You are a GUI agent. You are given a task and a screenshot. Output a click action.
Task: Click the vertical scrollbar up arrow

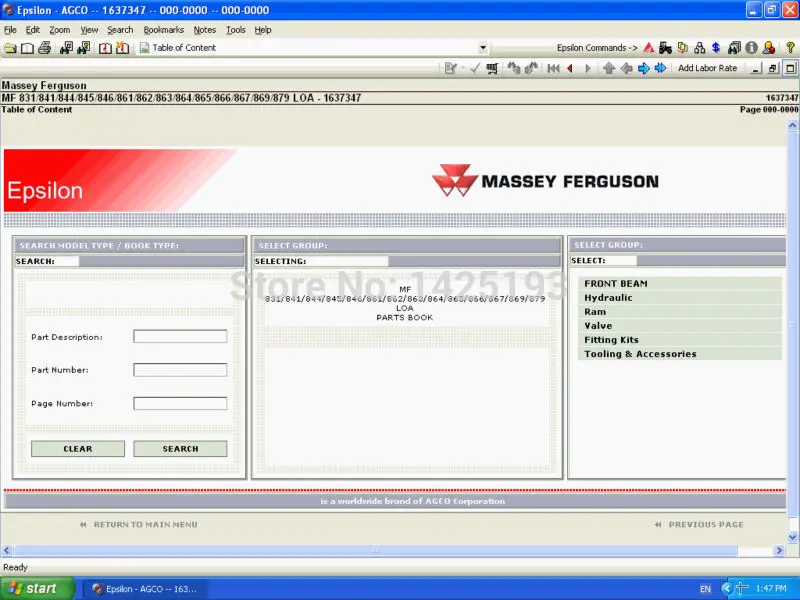[792, 126]
